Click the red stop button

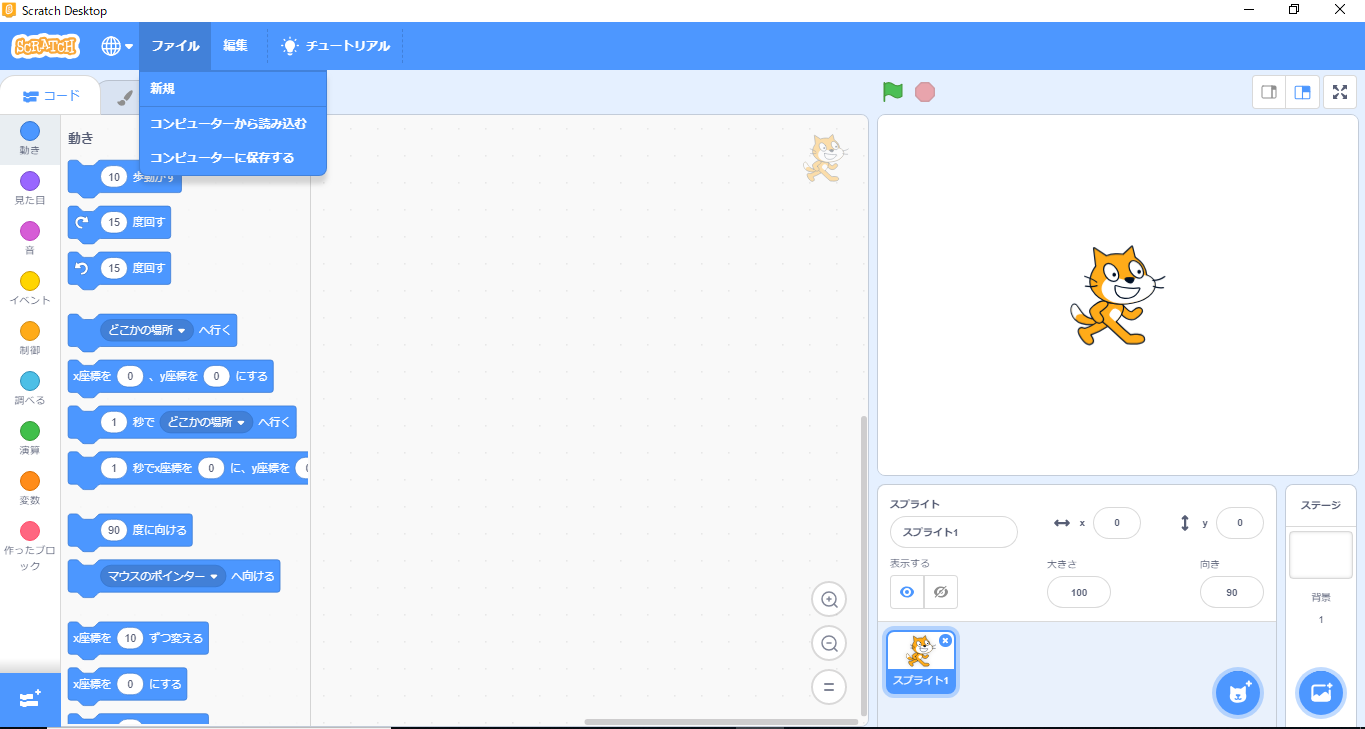point(925,92)
